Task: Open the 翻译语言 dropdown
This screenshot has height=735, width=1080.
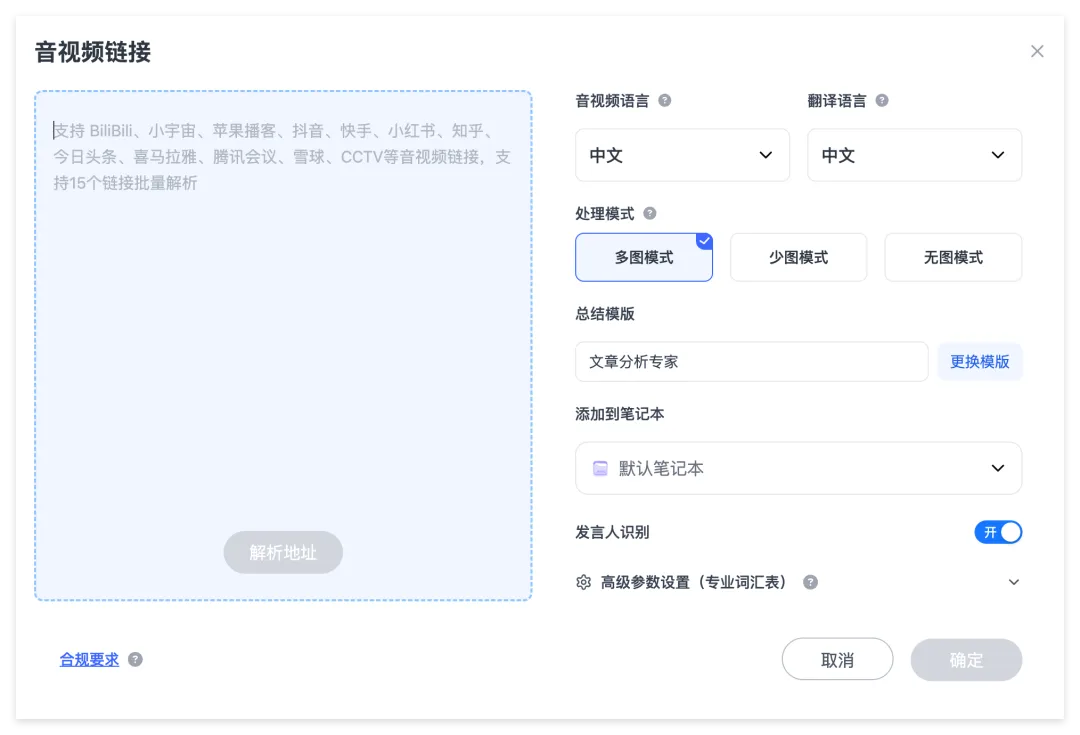Action: tap(914, 155)
